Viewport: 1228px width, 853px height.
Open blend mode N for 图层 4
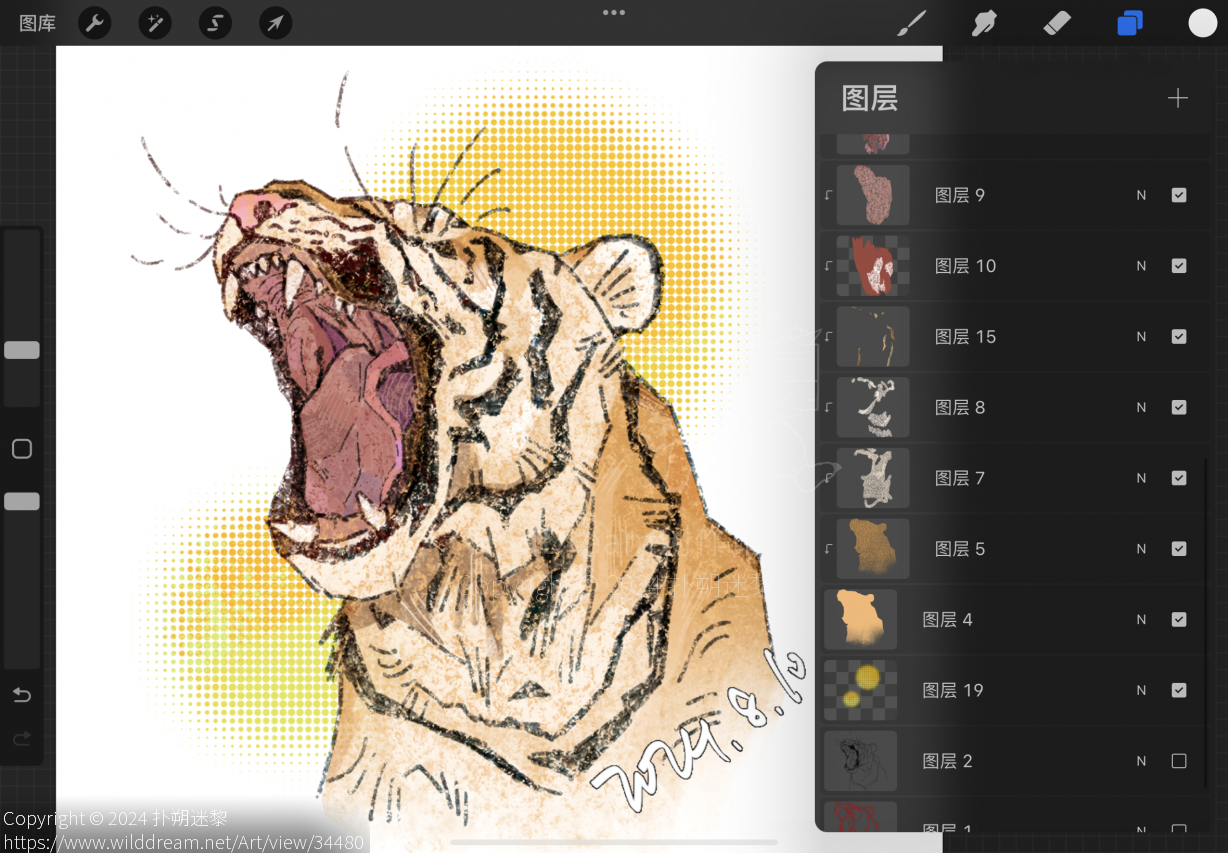1141,620
